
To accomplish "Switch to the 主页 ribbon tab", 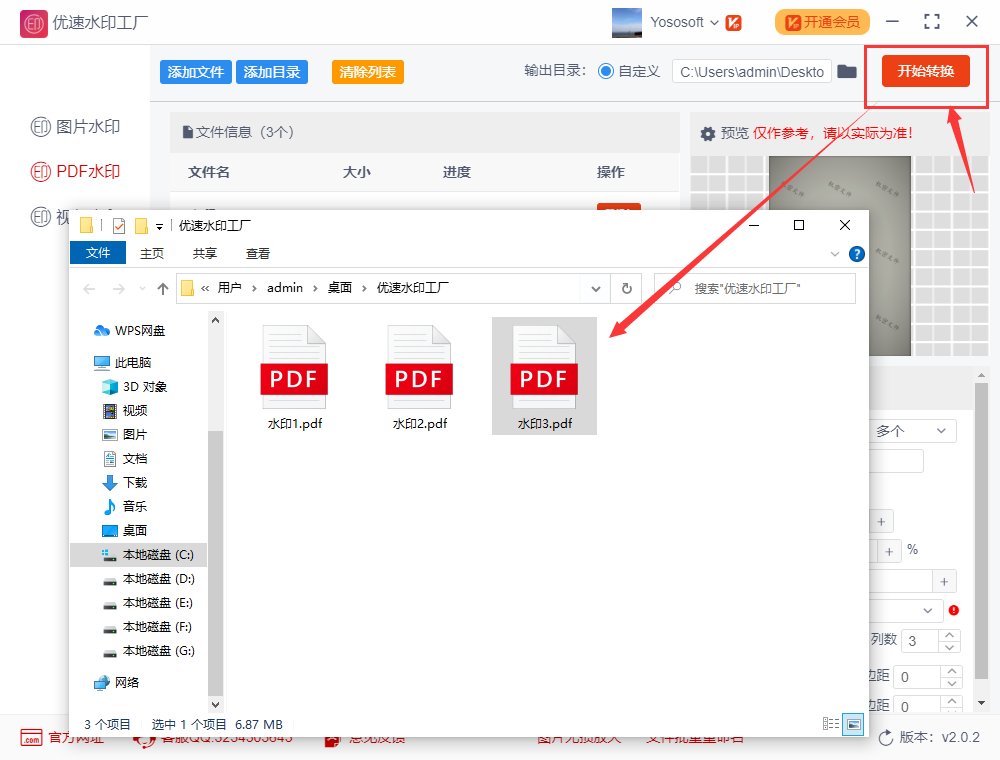I will click(151, 253).
